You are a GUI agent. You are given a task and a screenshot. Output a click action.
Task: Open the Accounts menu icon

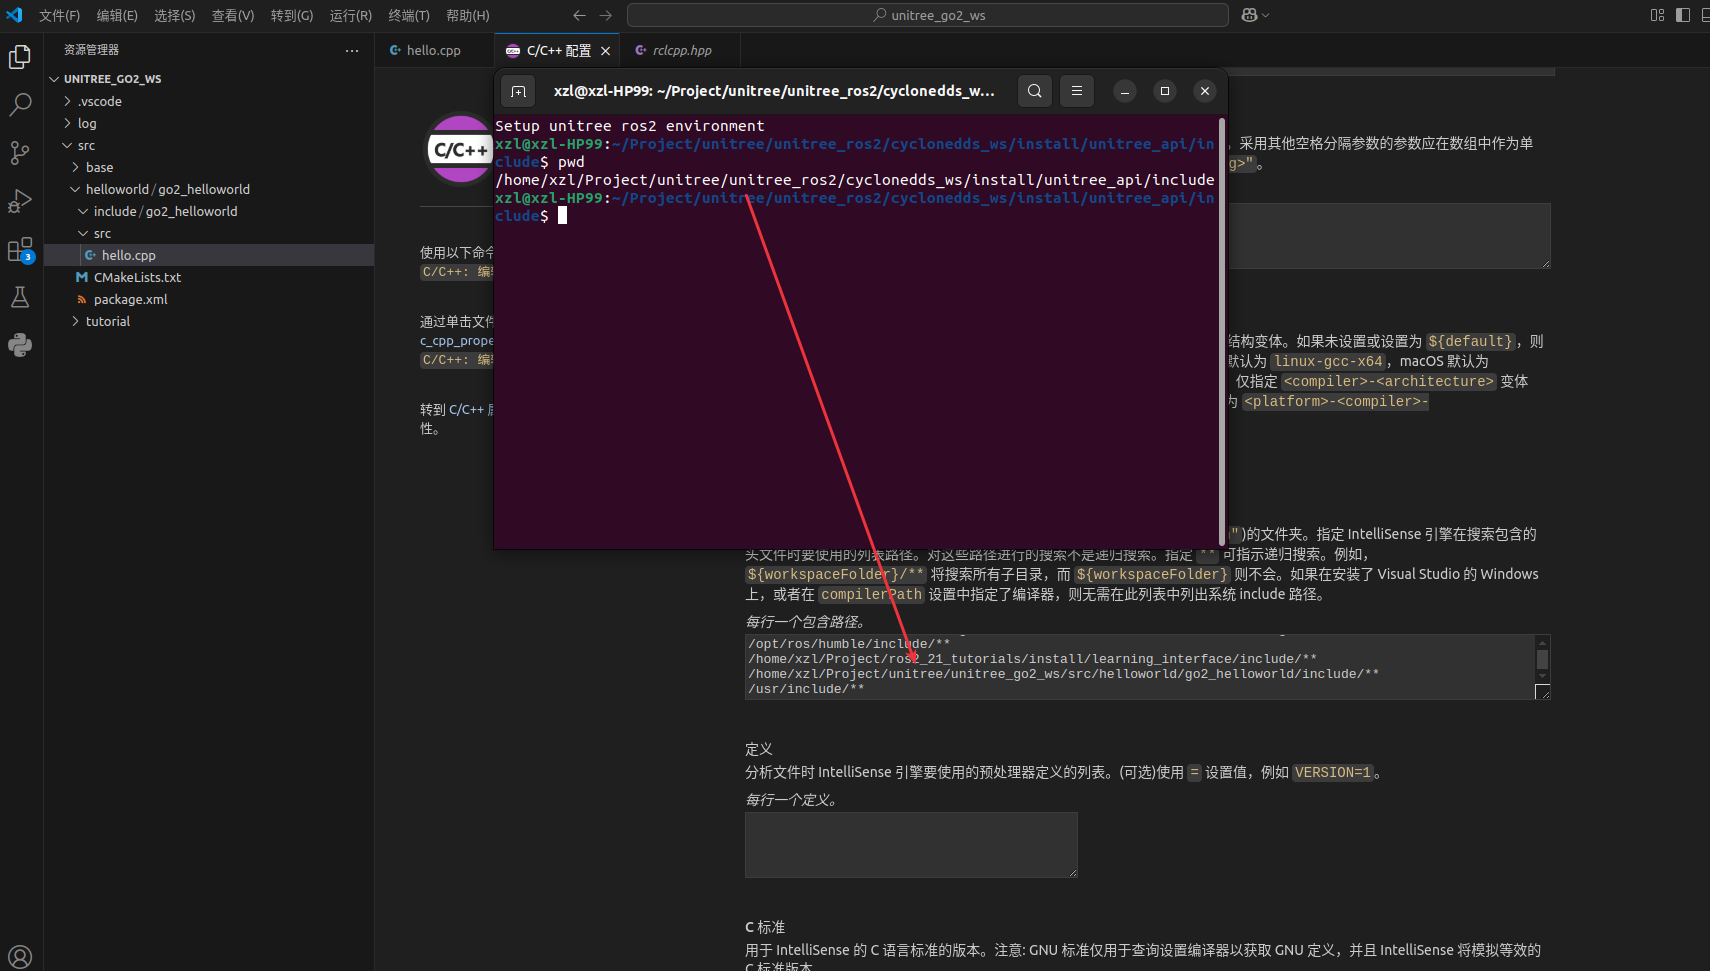pyautogui.click(x=20, y=957)
